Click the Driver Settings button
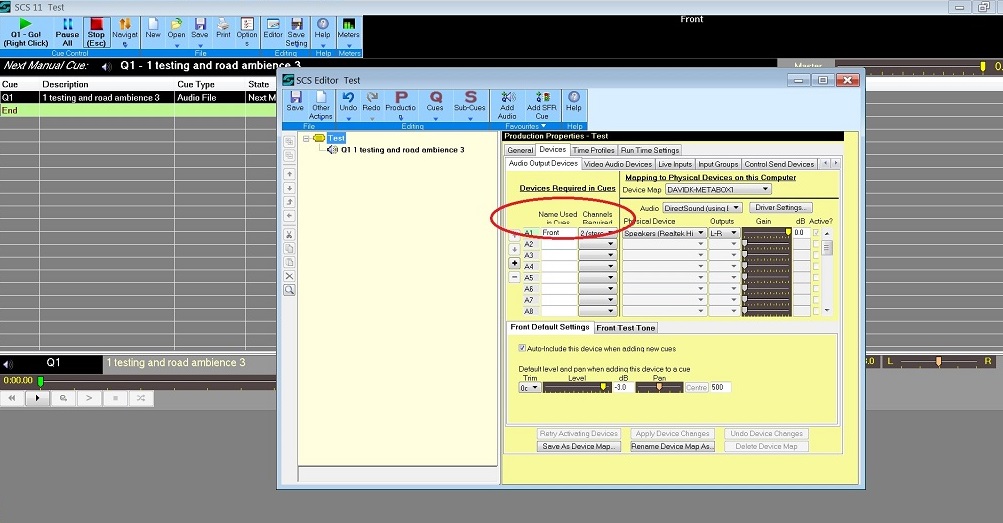 (x=782, y=207)
